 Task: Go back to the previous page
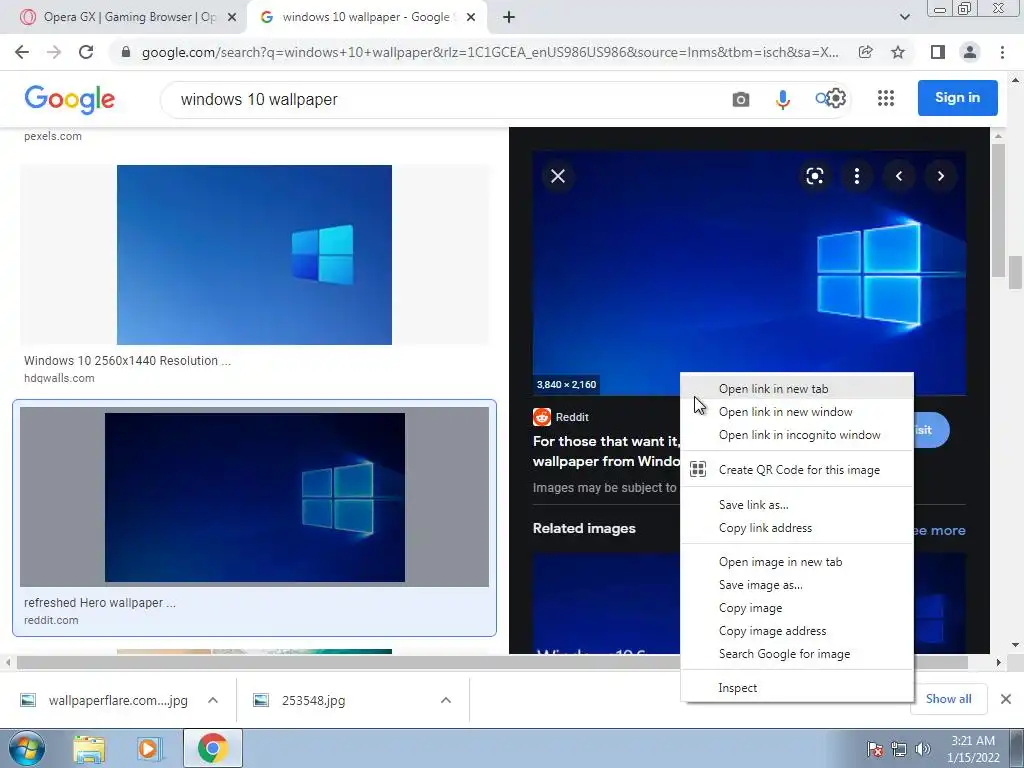[22, 52]
